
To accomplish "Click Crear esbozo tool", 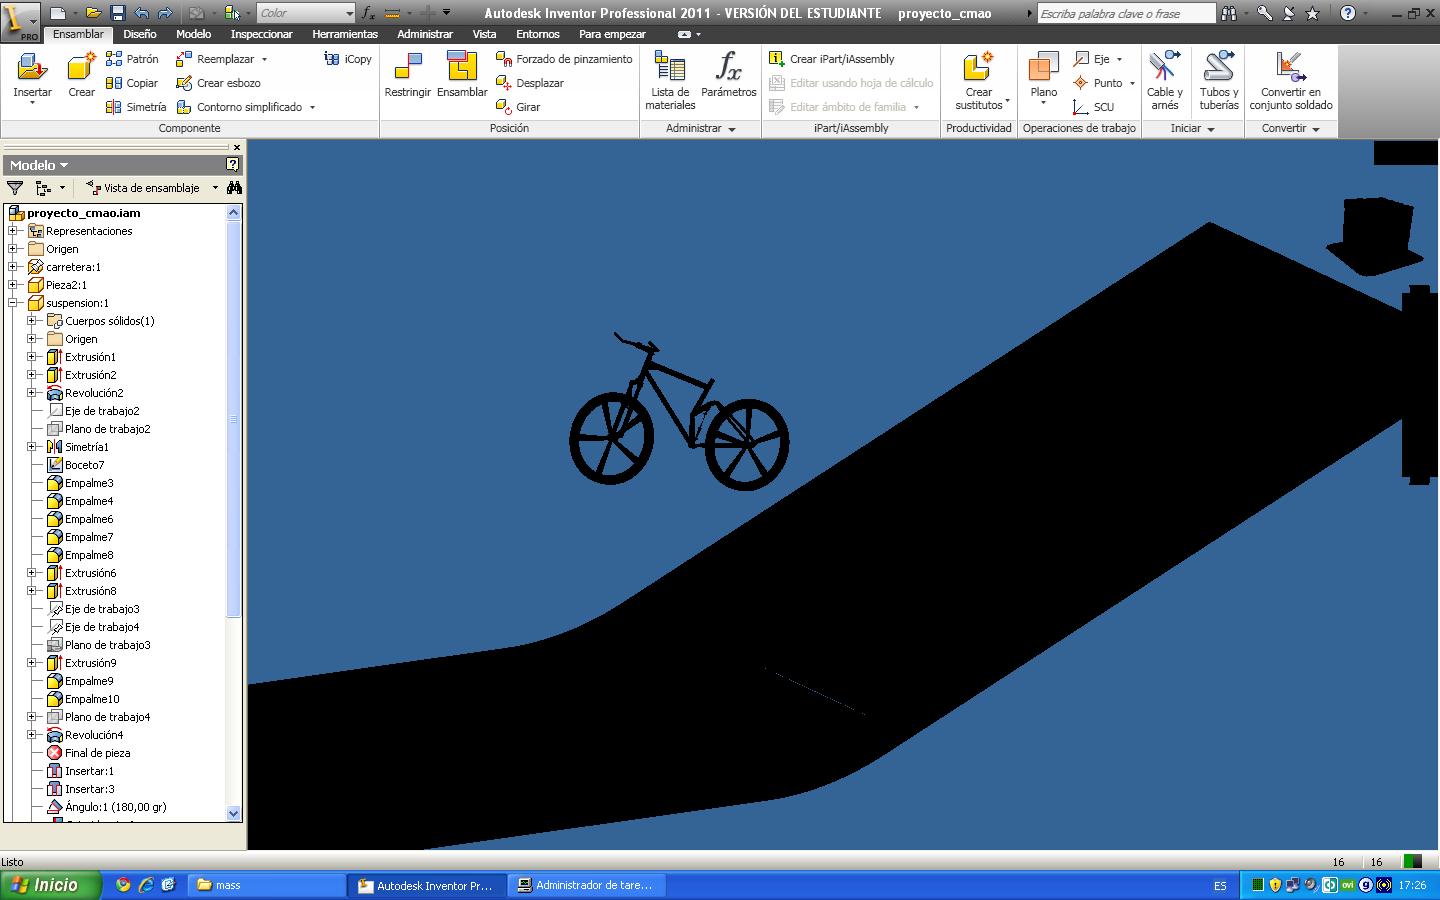I will (x=218, y=83).
